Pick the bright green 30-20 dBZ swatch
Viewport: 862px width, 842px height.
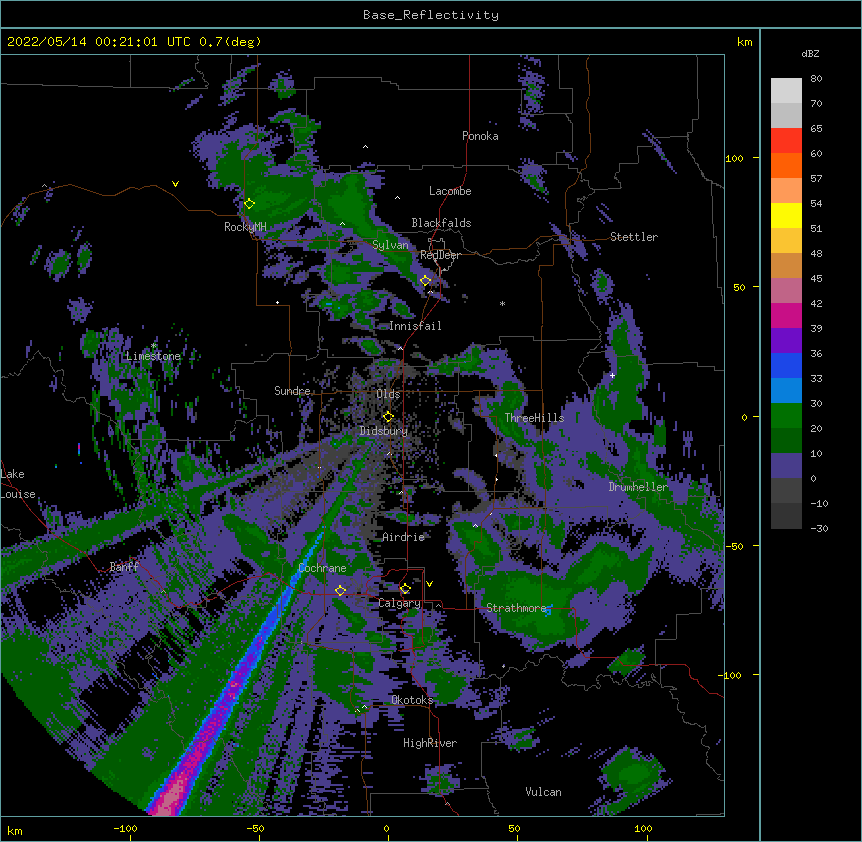point(786,416)
